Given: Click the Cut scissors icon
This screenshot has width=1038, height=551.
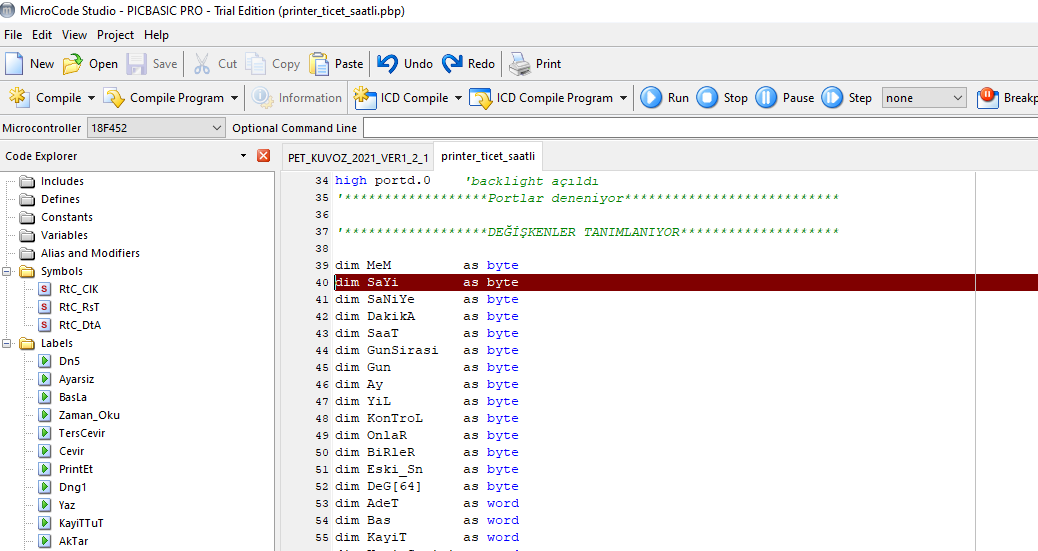Looking at the screenshot, I should click(201, 64).
